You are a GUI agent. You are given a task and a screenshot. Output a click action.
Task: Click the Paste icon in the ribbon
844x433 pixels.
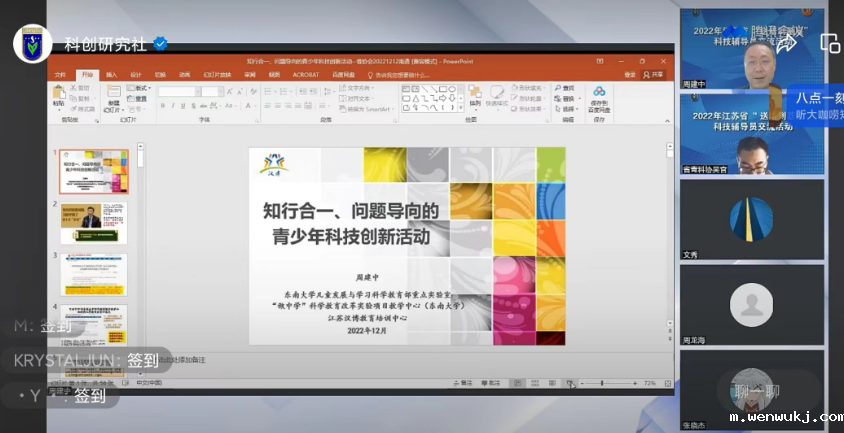59,96
